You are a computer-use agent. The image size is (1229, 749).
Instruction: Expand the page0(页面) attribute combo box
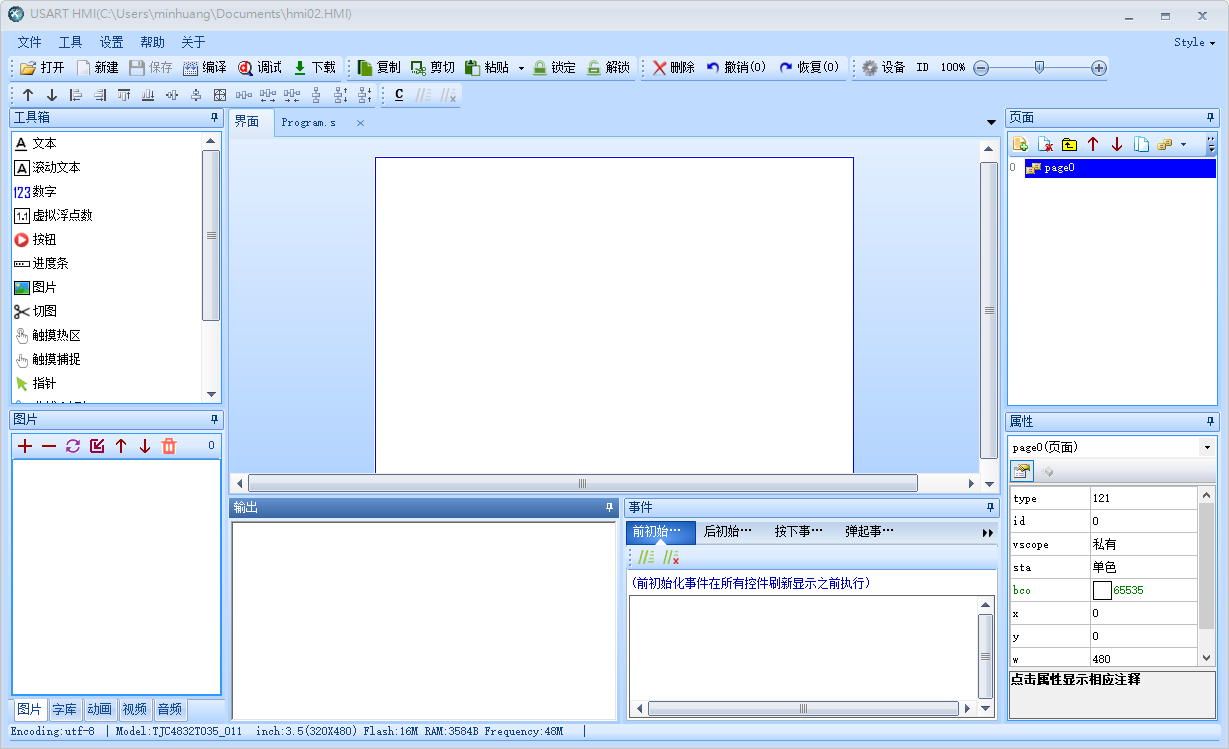click(x=1207, y=448)
